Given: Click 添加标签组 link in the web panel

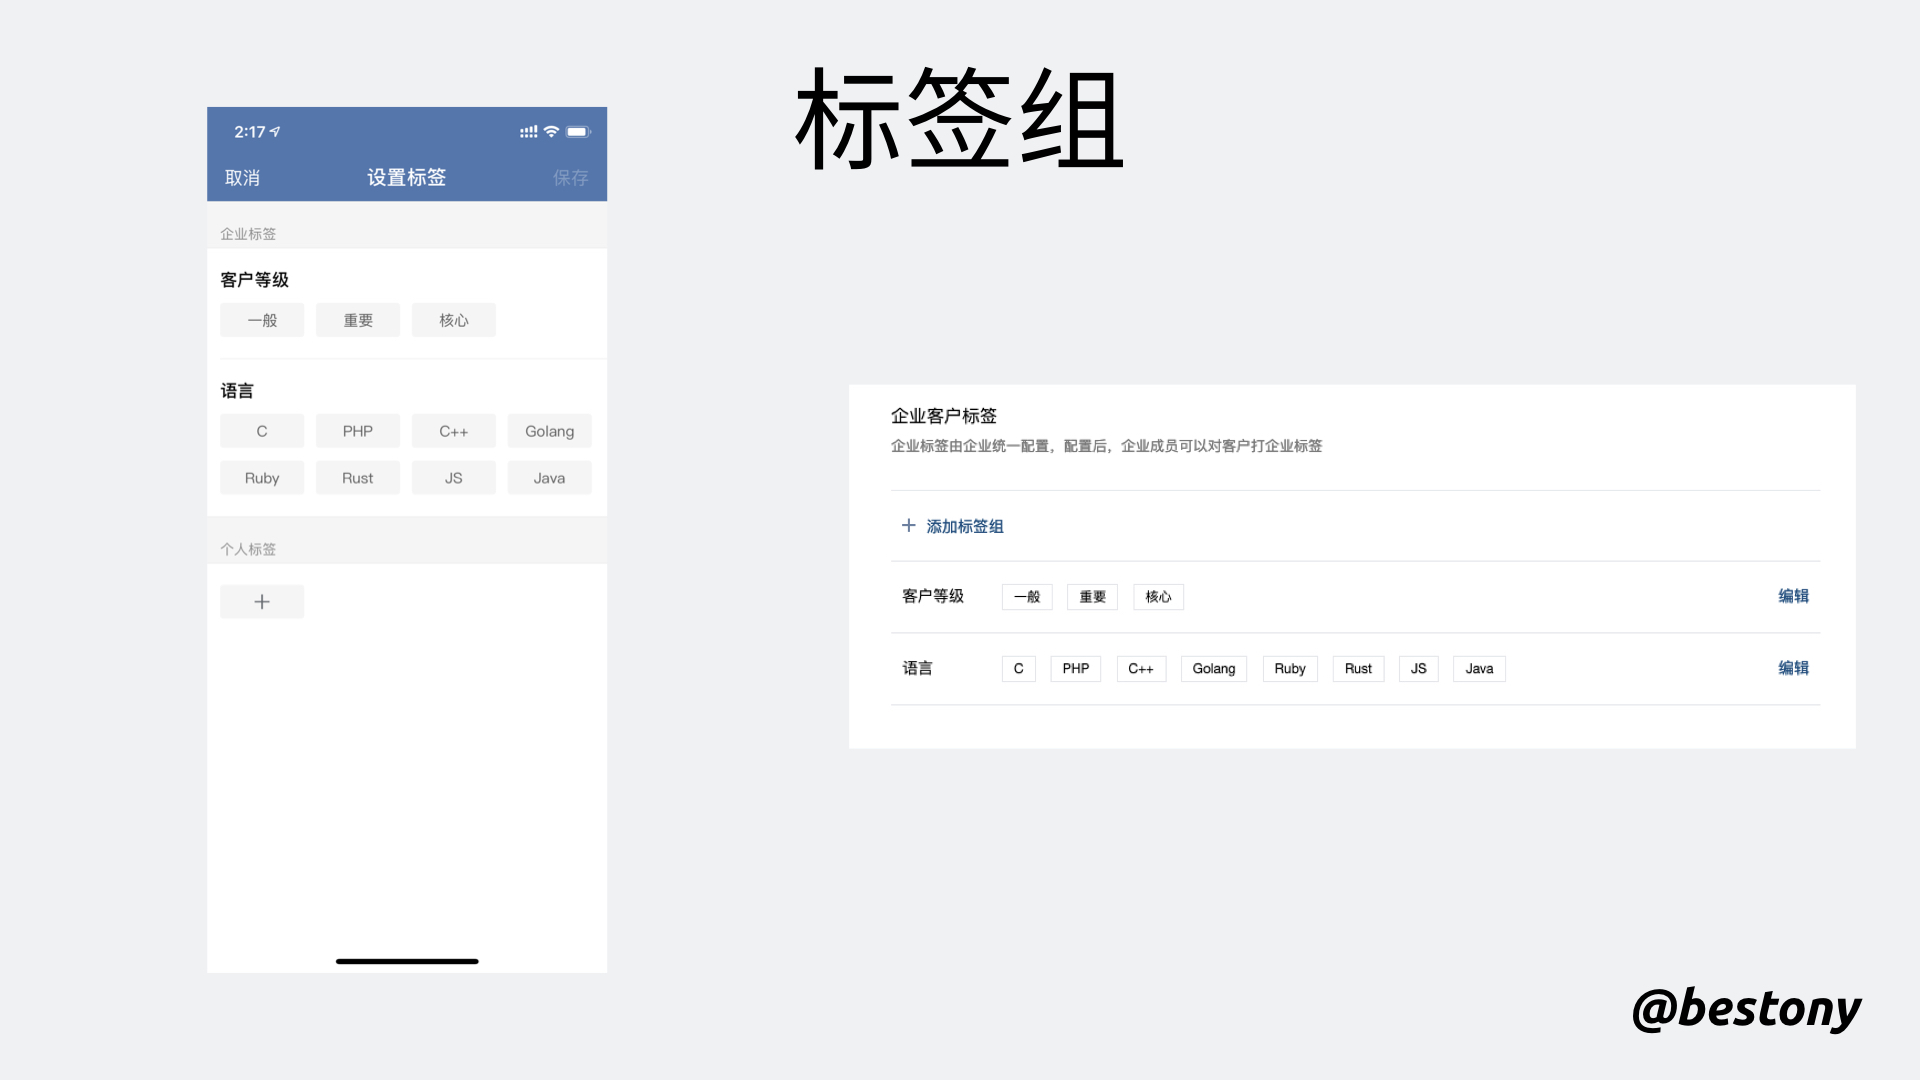Looking at the screenshot, I should [964, 526].
